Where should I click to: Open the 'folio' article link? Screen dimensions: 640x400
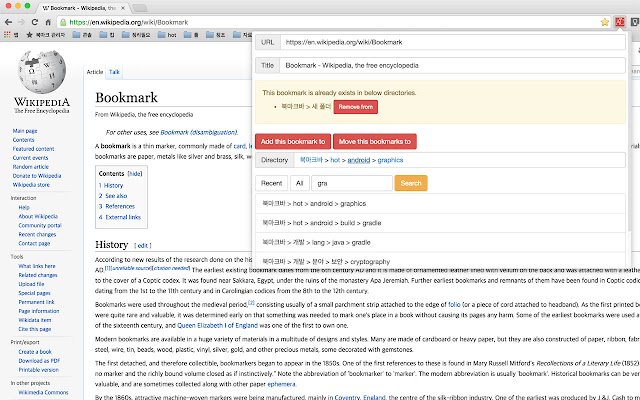(x=454, y=304)
